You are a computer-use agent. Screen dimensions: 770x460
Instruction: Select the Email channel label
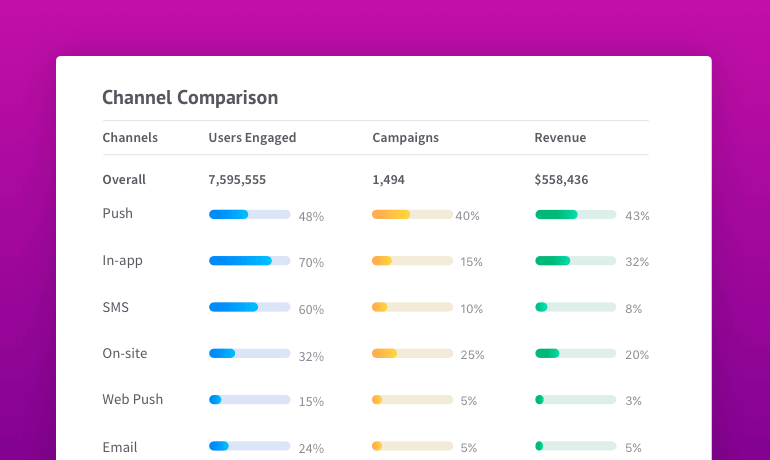(x=120, y=447)
